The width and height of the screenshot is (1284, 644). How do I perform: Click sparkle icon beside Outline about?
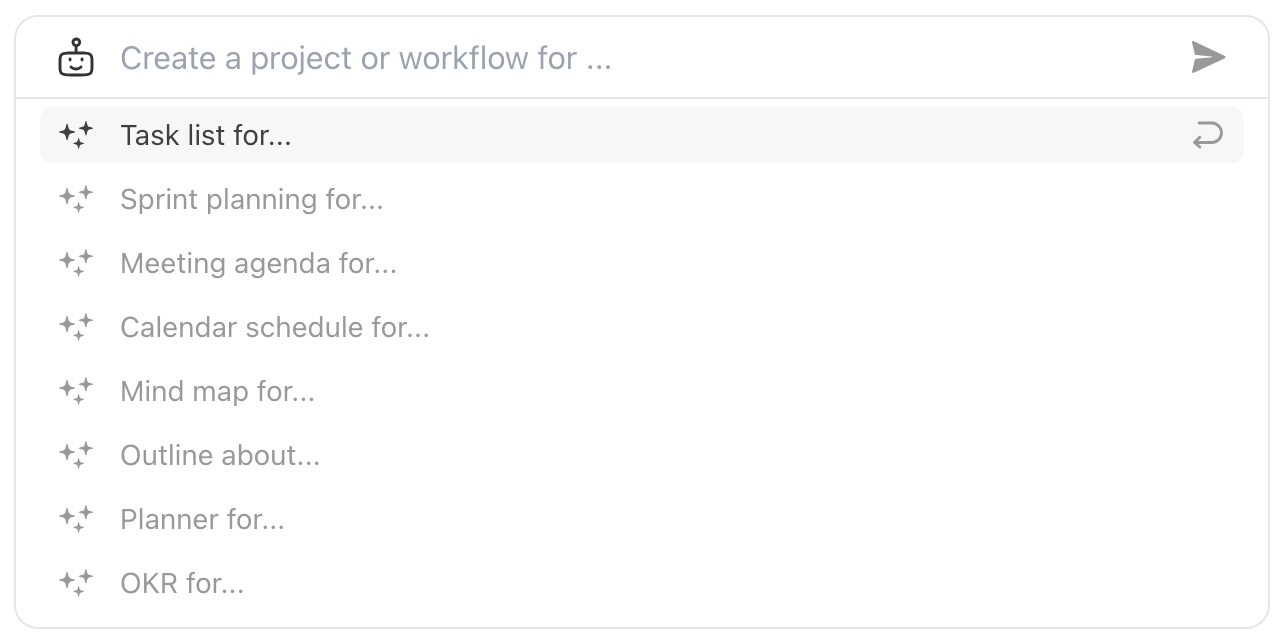(76, 455)
